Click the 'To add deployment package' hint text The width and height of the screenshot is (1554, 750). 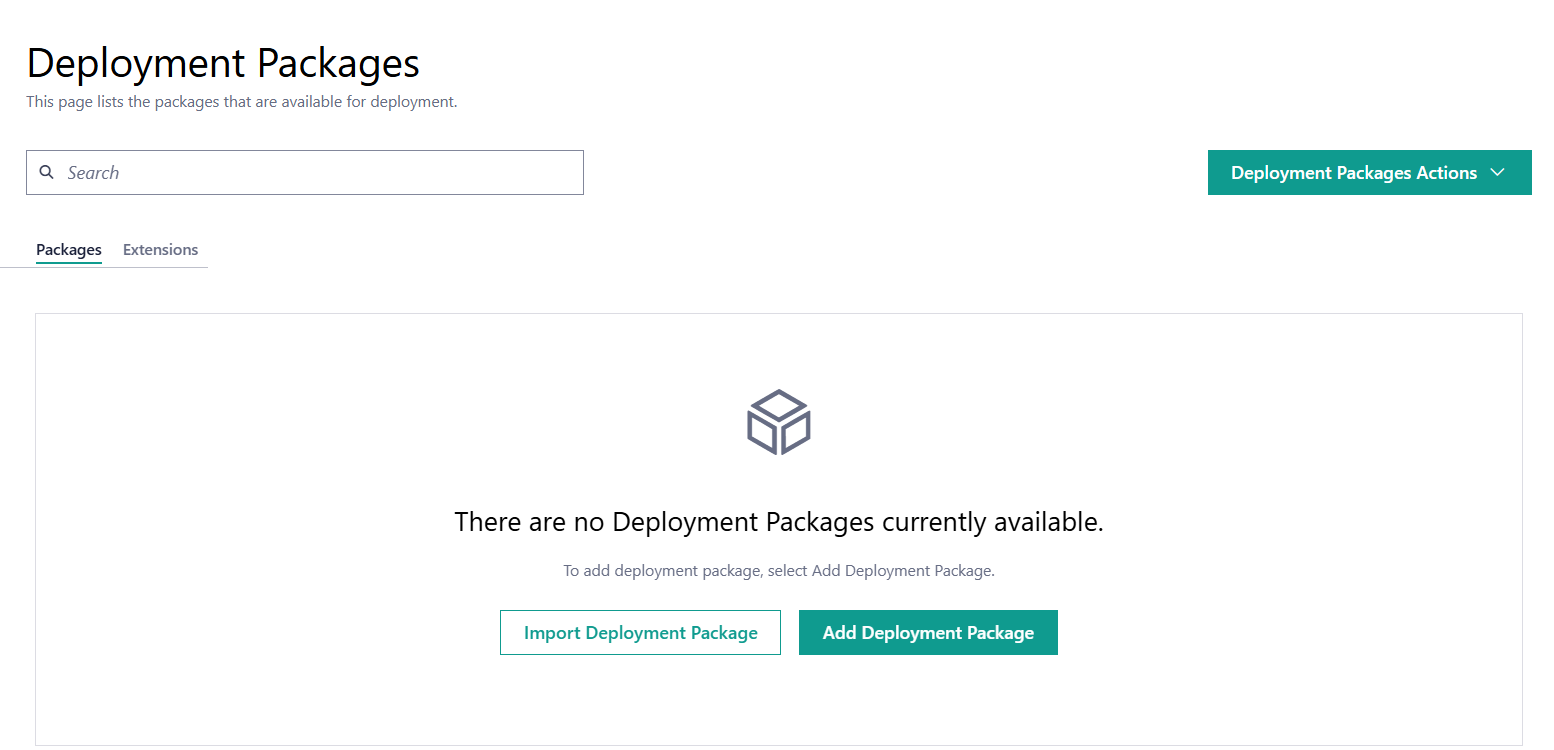(778, 571)
